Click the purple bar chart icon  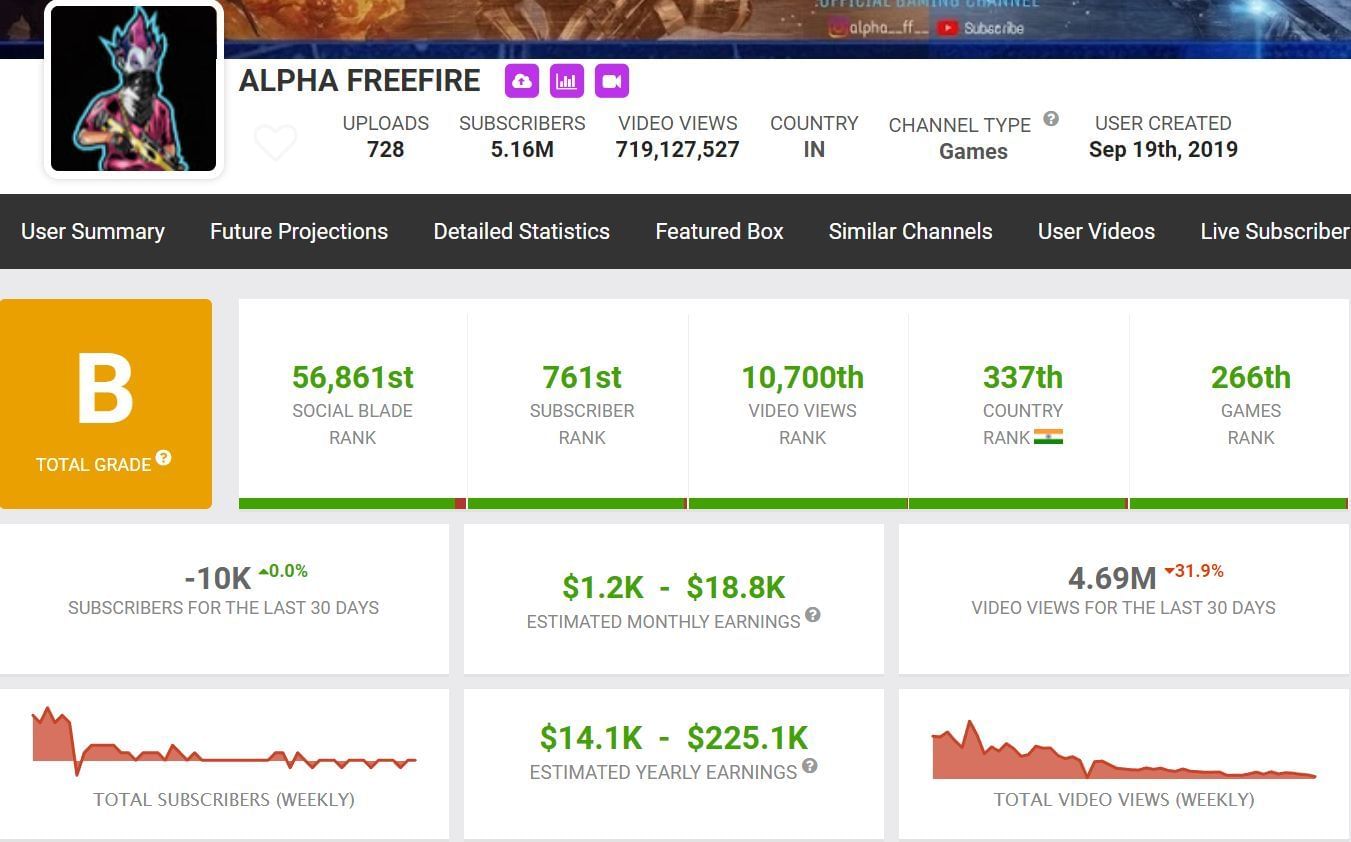coord(567,81)
